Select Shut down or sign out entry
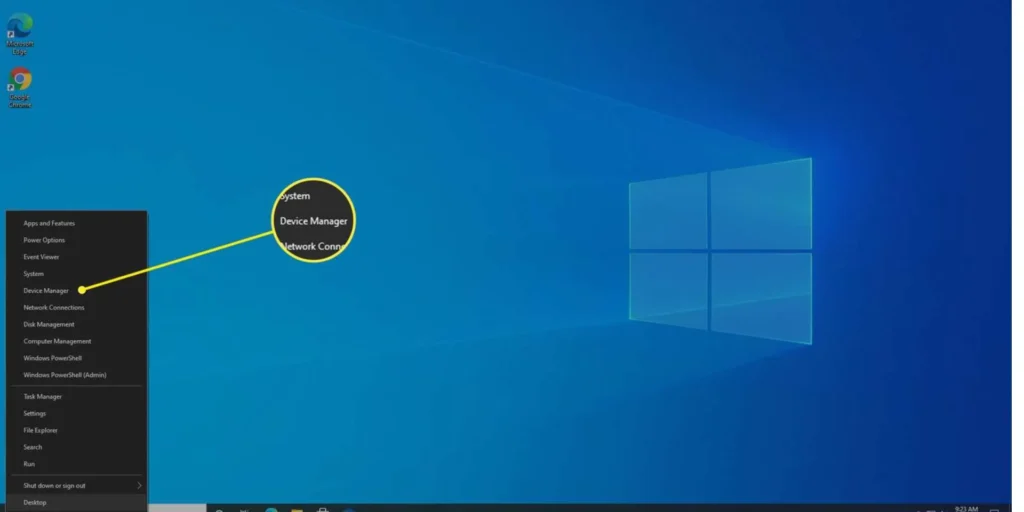 pyautogui.click(x=76, y=486)
